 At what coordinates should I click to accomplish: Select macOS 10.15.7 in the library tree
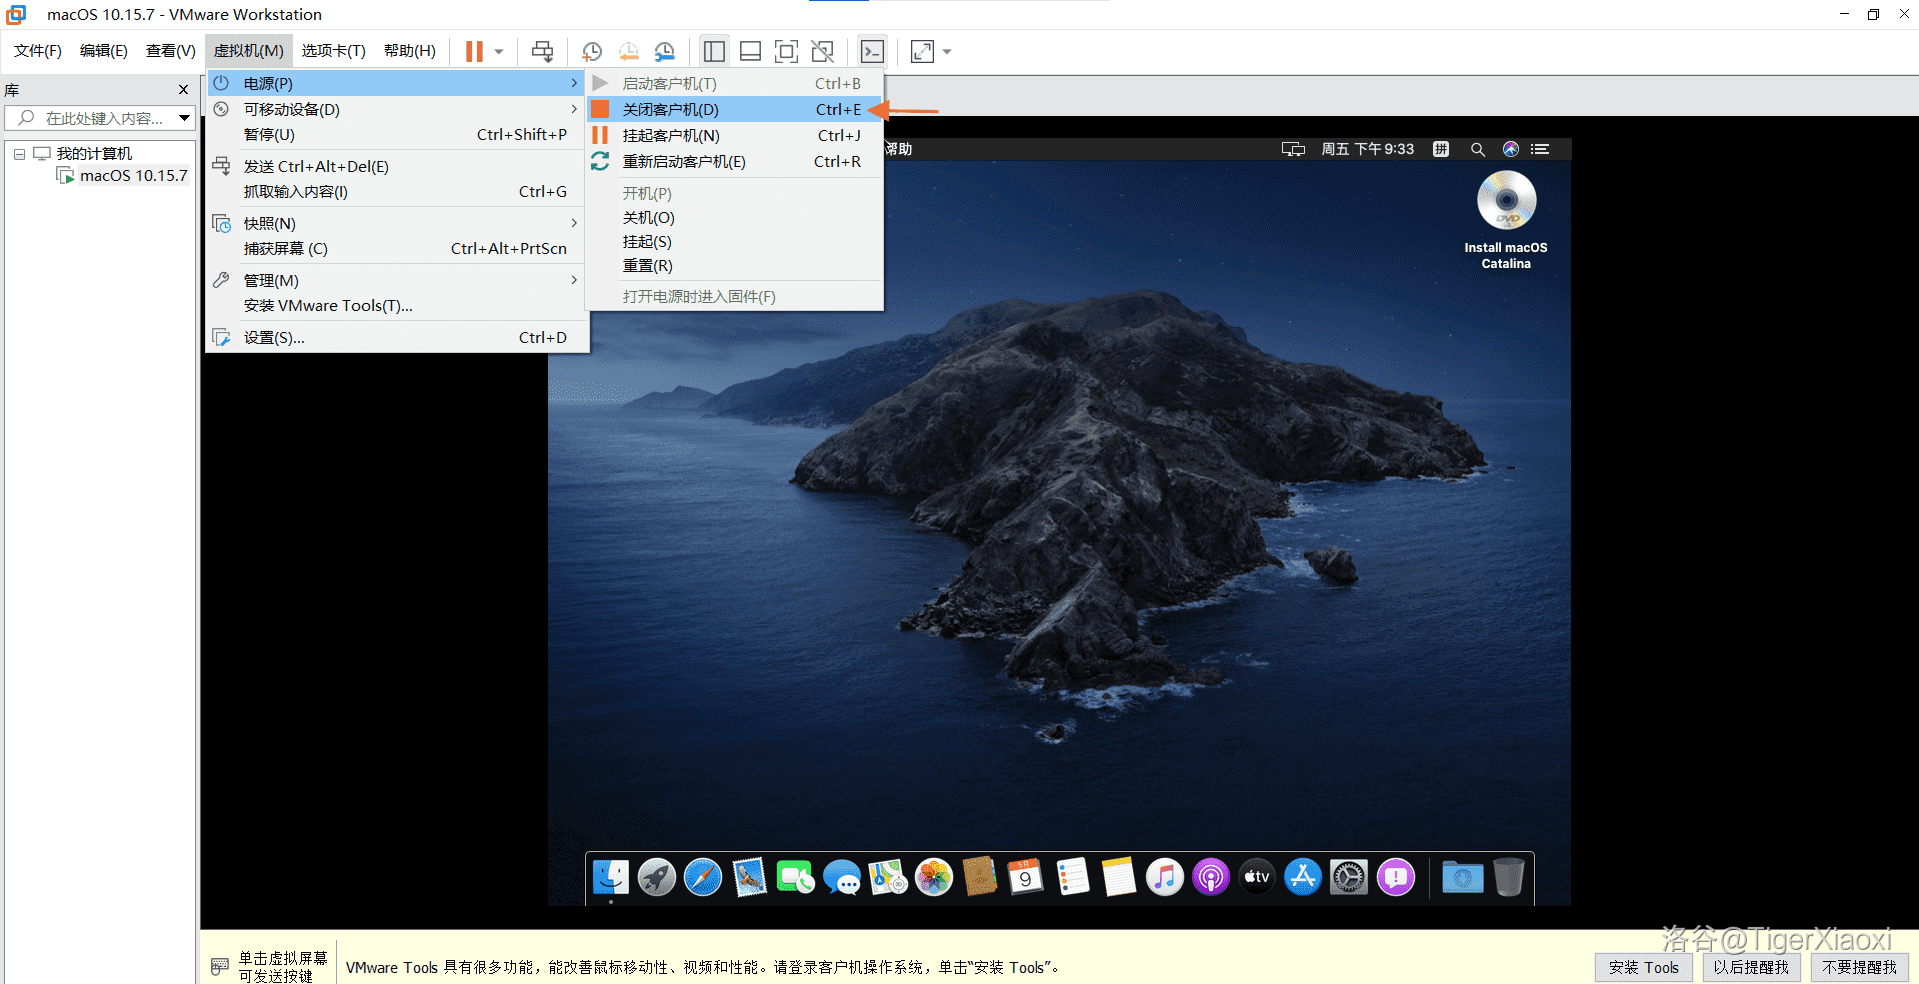[x=133, y=176]
